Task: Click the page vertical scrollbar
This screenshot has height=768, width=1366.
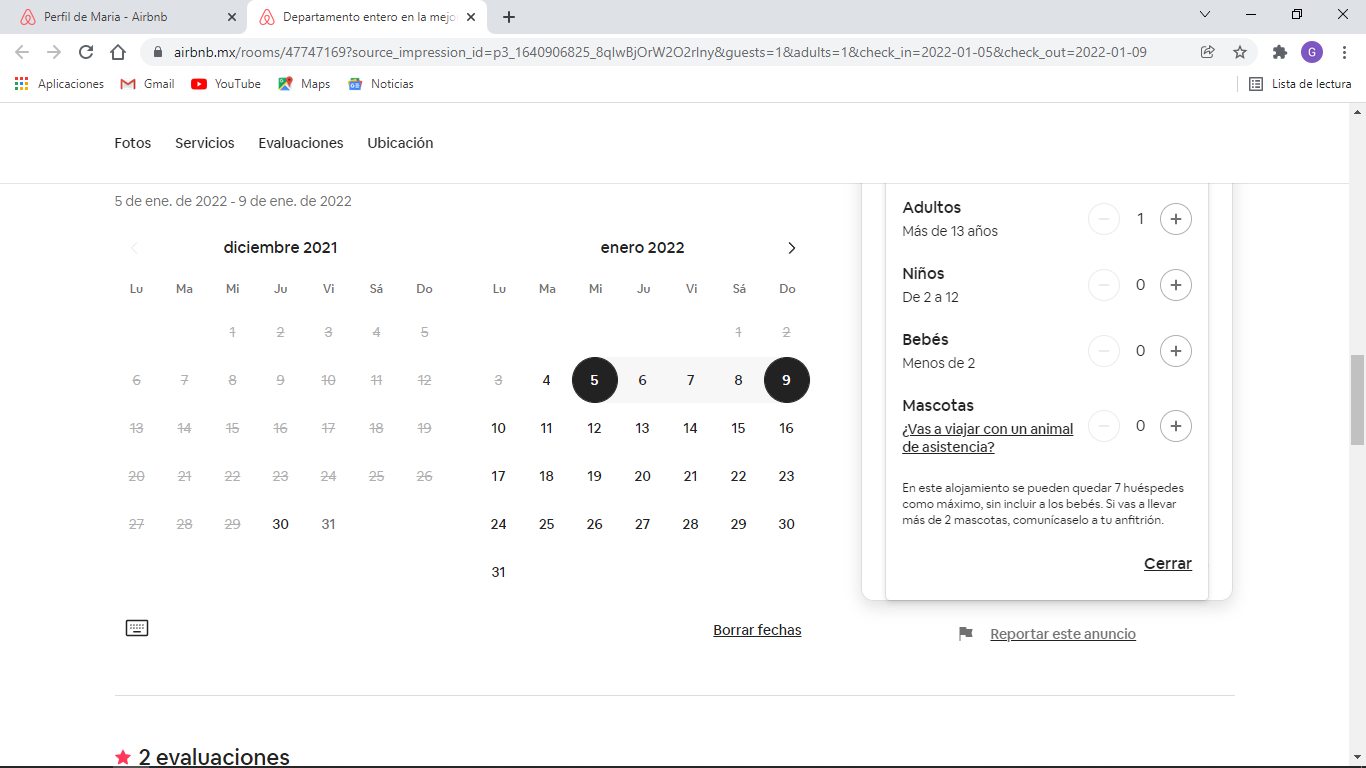Action: click(x=1357, y=400)
